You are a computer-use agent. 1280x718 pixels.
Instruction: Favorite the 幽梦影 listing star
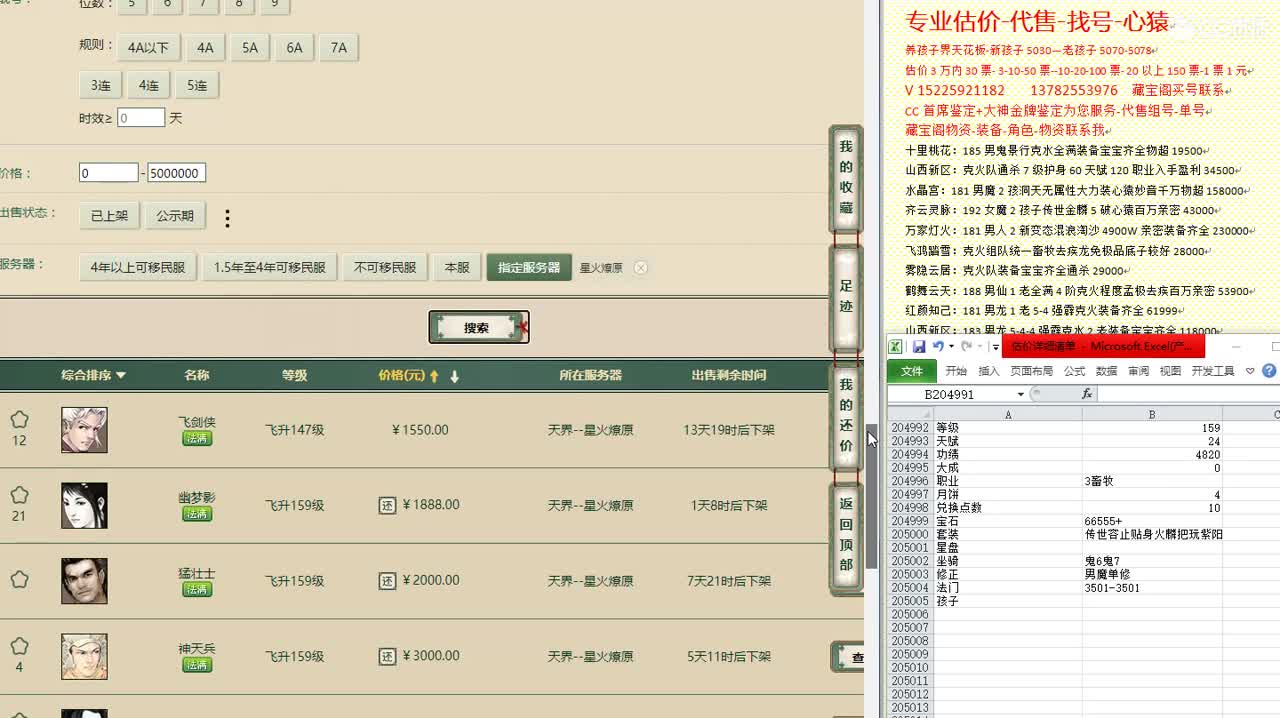coord(19,495)
